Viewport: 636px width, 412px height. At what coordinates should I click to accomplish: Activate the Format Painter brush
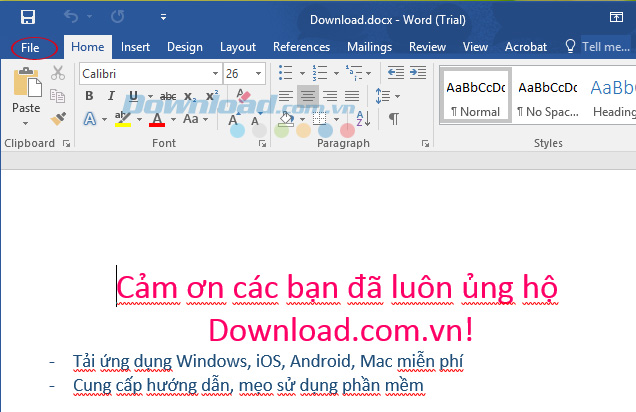point(58,119)
